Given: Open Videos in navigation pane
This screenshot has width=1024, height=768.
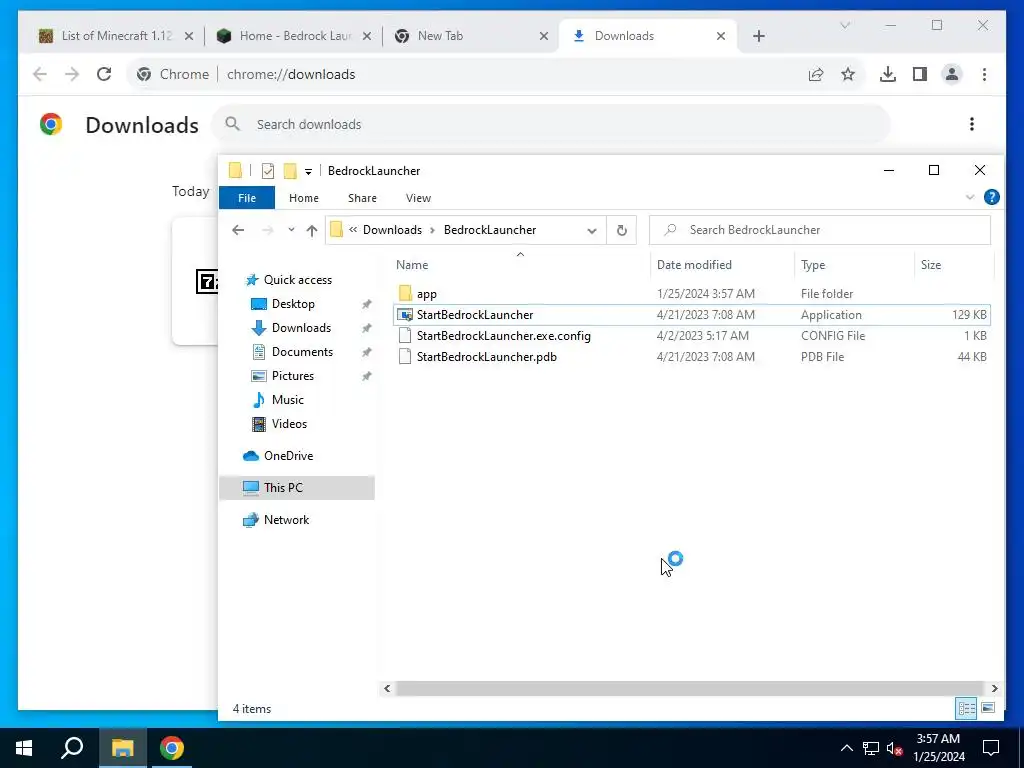Looking at the screenshot, I should tap(289, 424).
